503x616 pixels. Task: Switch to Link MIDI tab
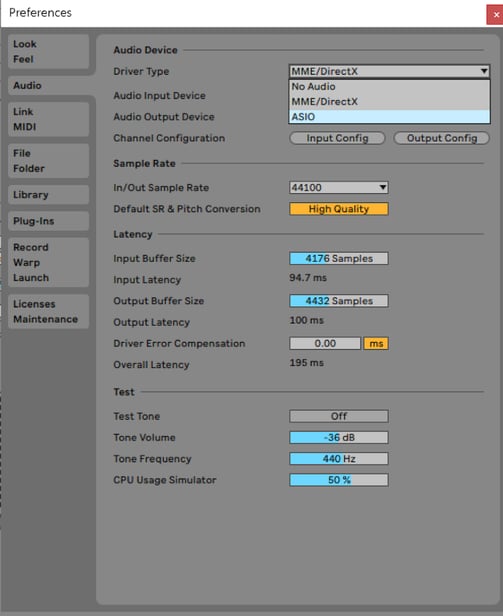point(48,119)
